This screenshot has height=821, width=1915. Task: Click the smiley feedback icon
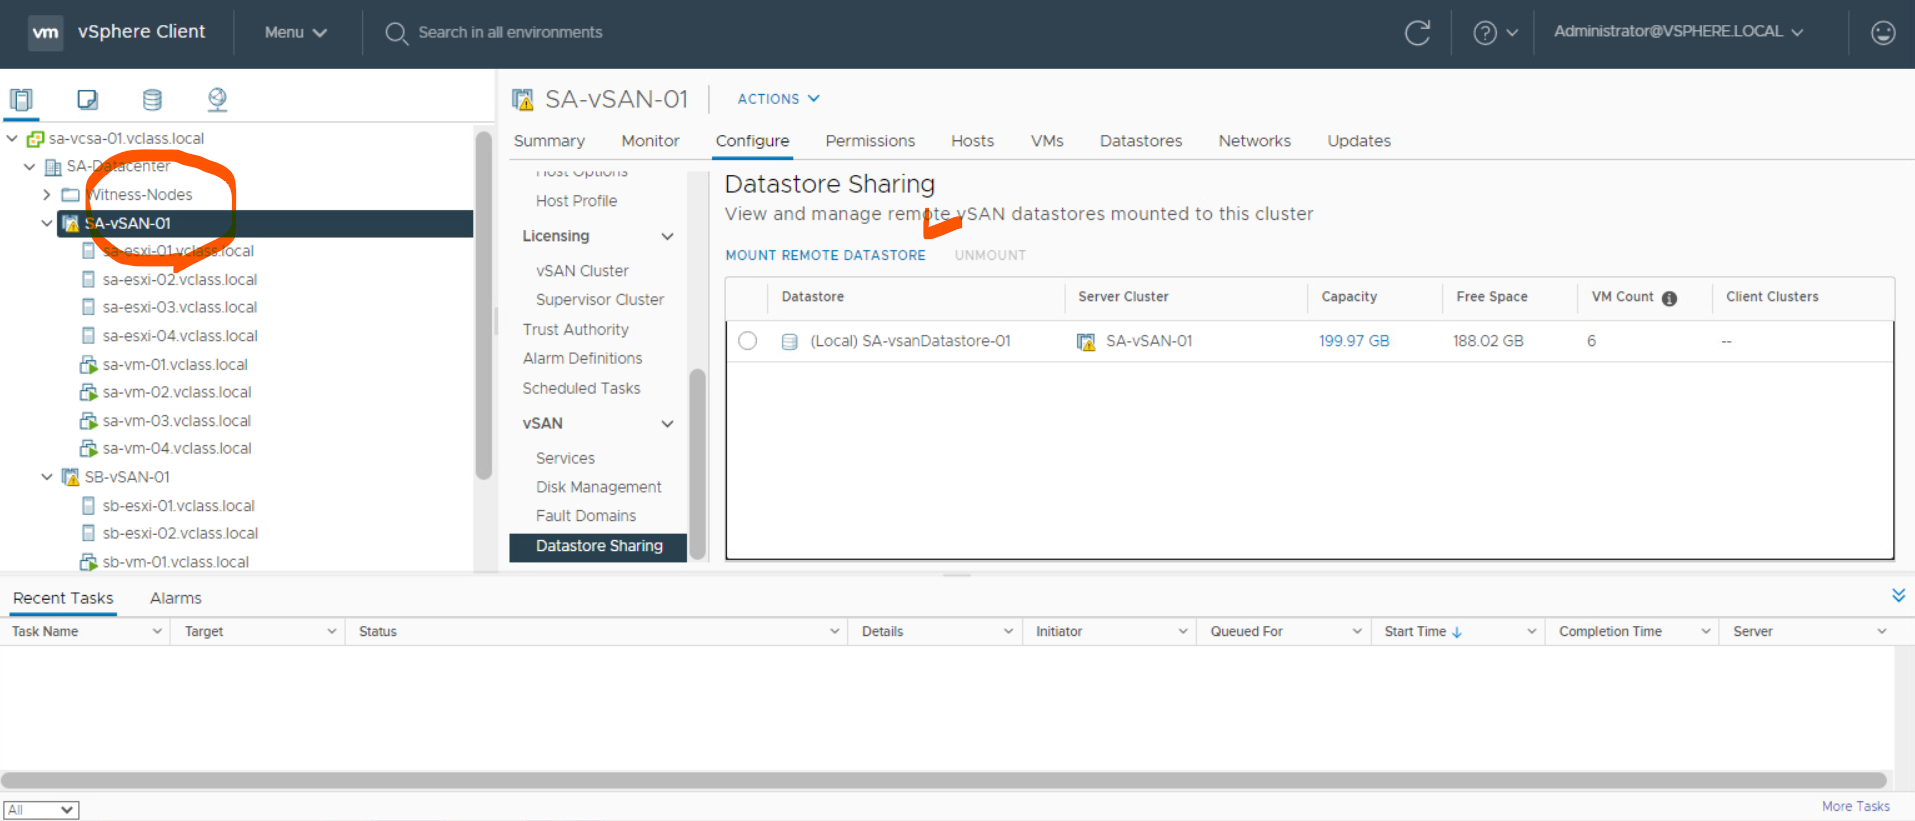pyautogui.click(x=1883, y=33)
